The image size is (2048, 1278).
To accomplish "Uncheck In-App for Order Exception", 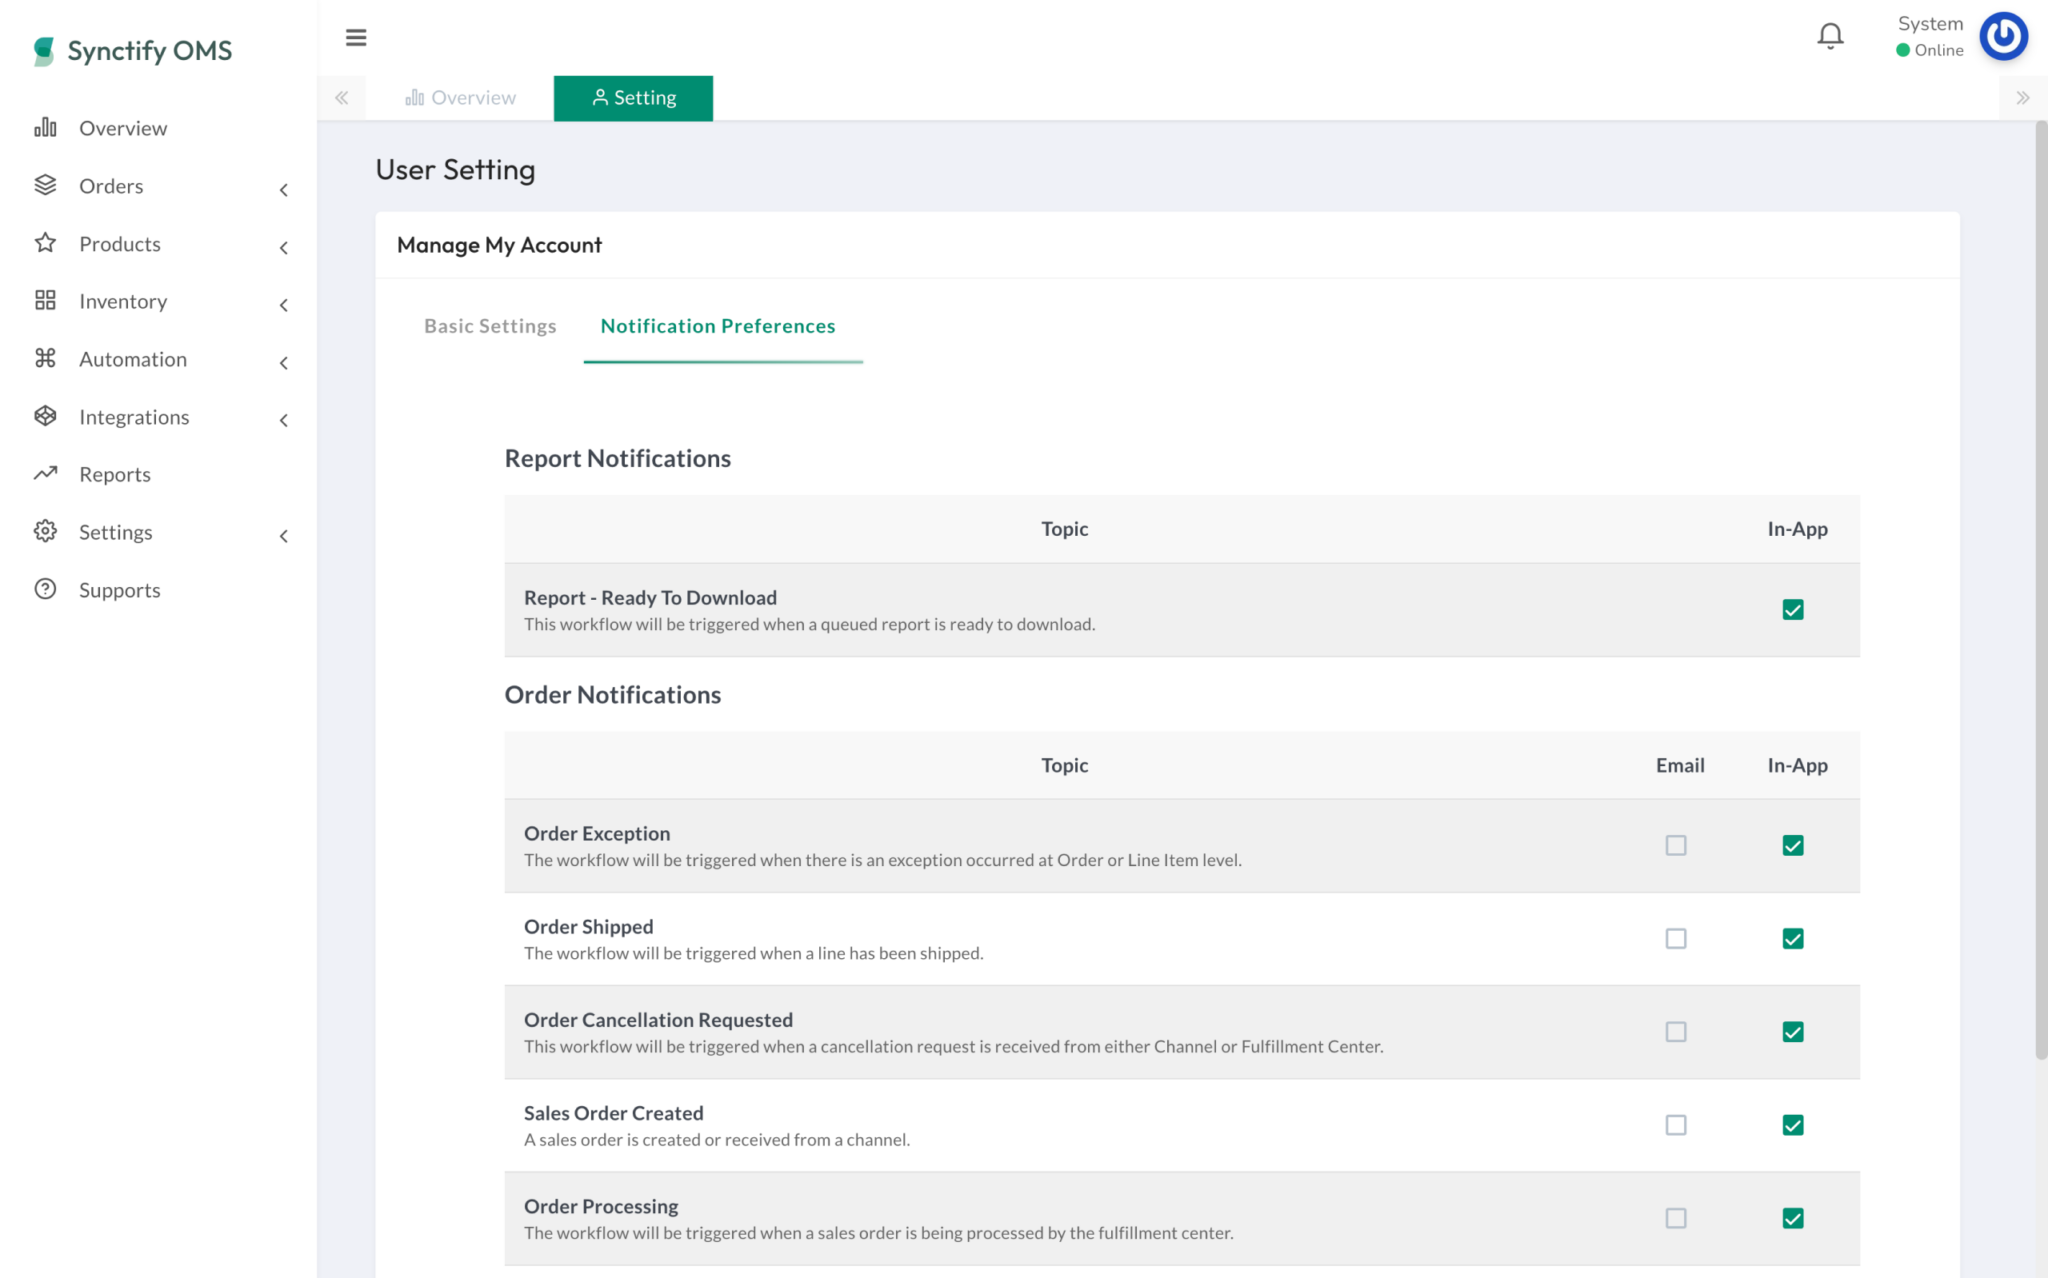I will [1793, 846].
